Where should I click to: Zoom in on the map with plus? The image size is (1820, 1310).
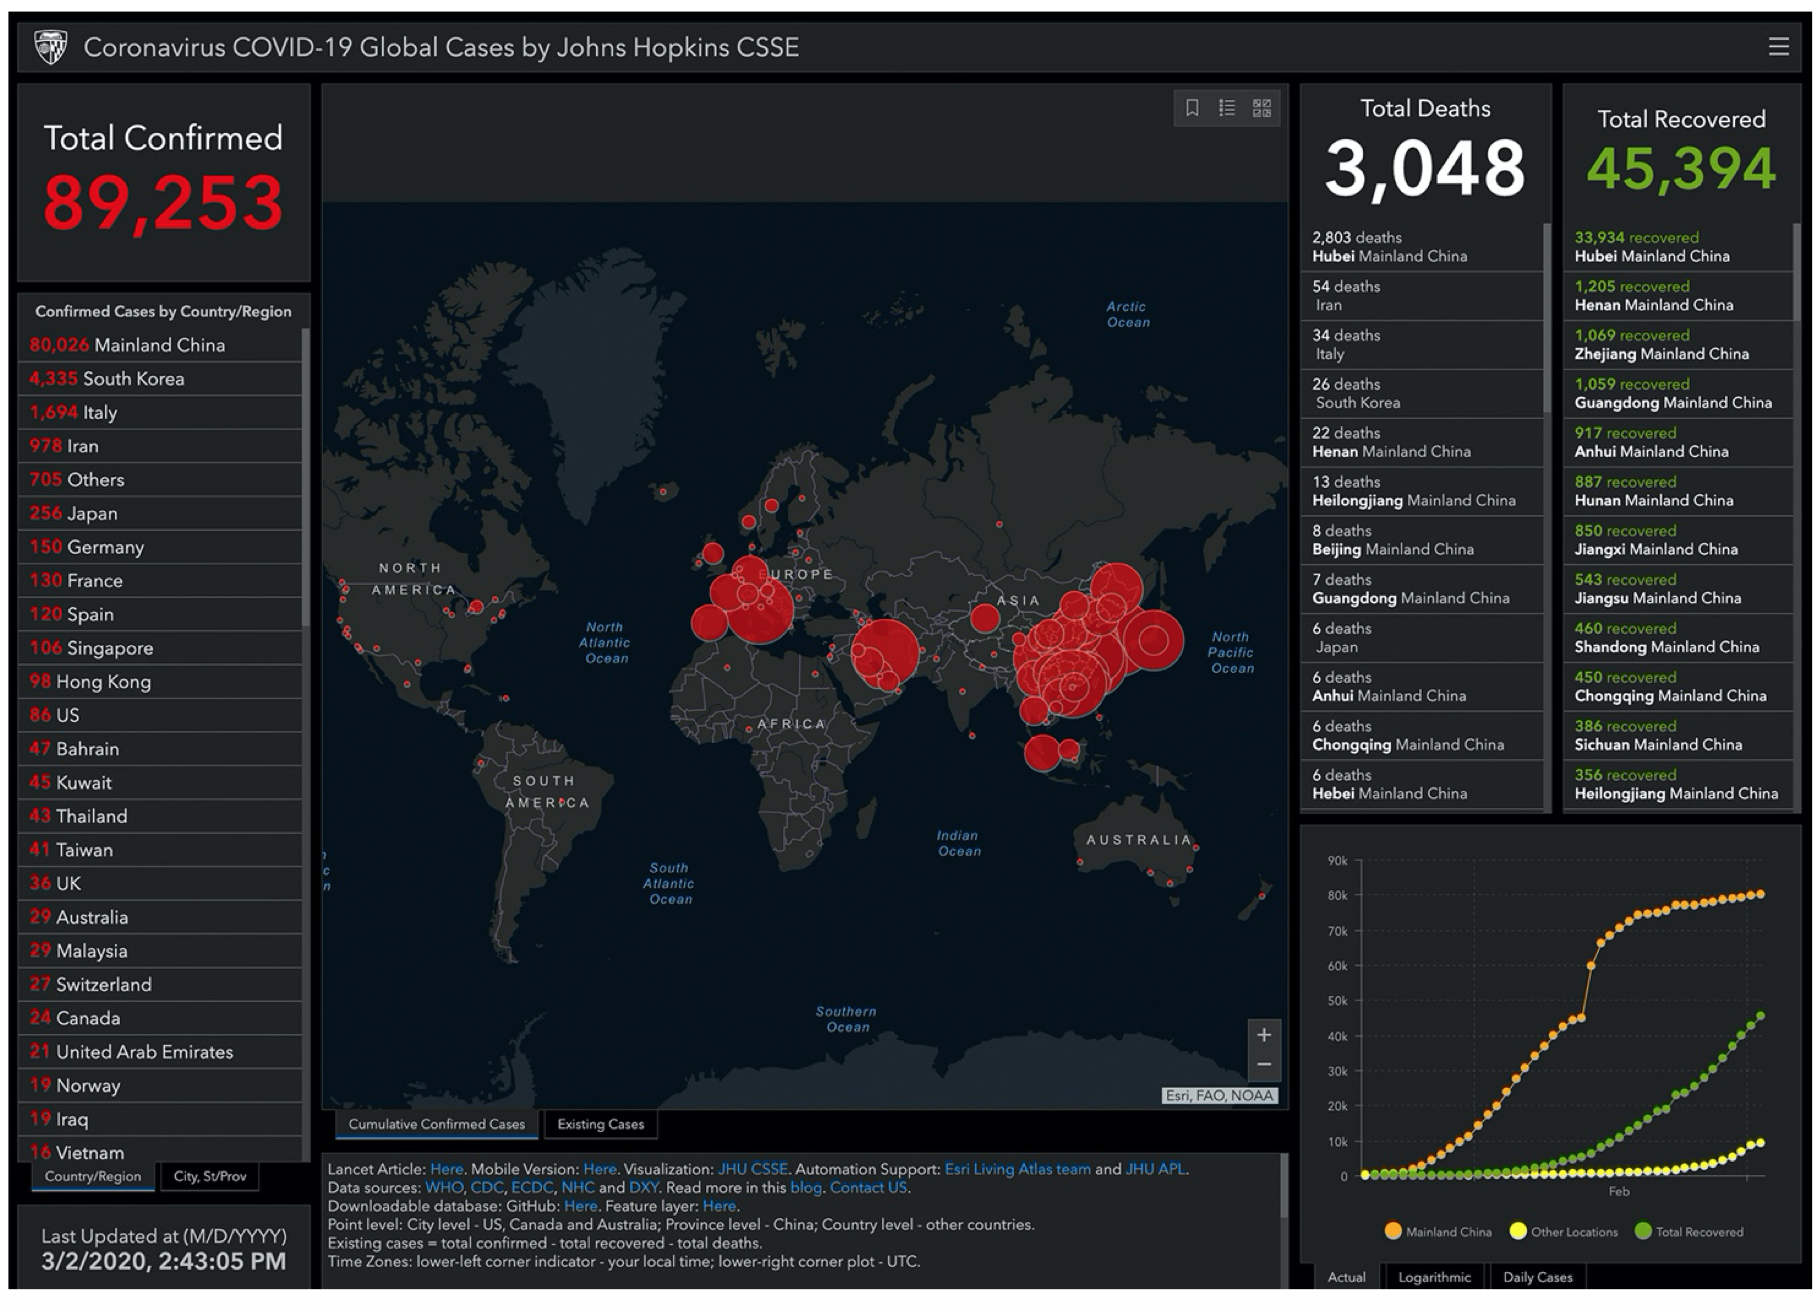pos(1264,1035)
